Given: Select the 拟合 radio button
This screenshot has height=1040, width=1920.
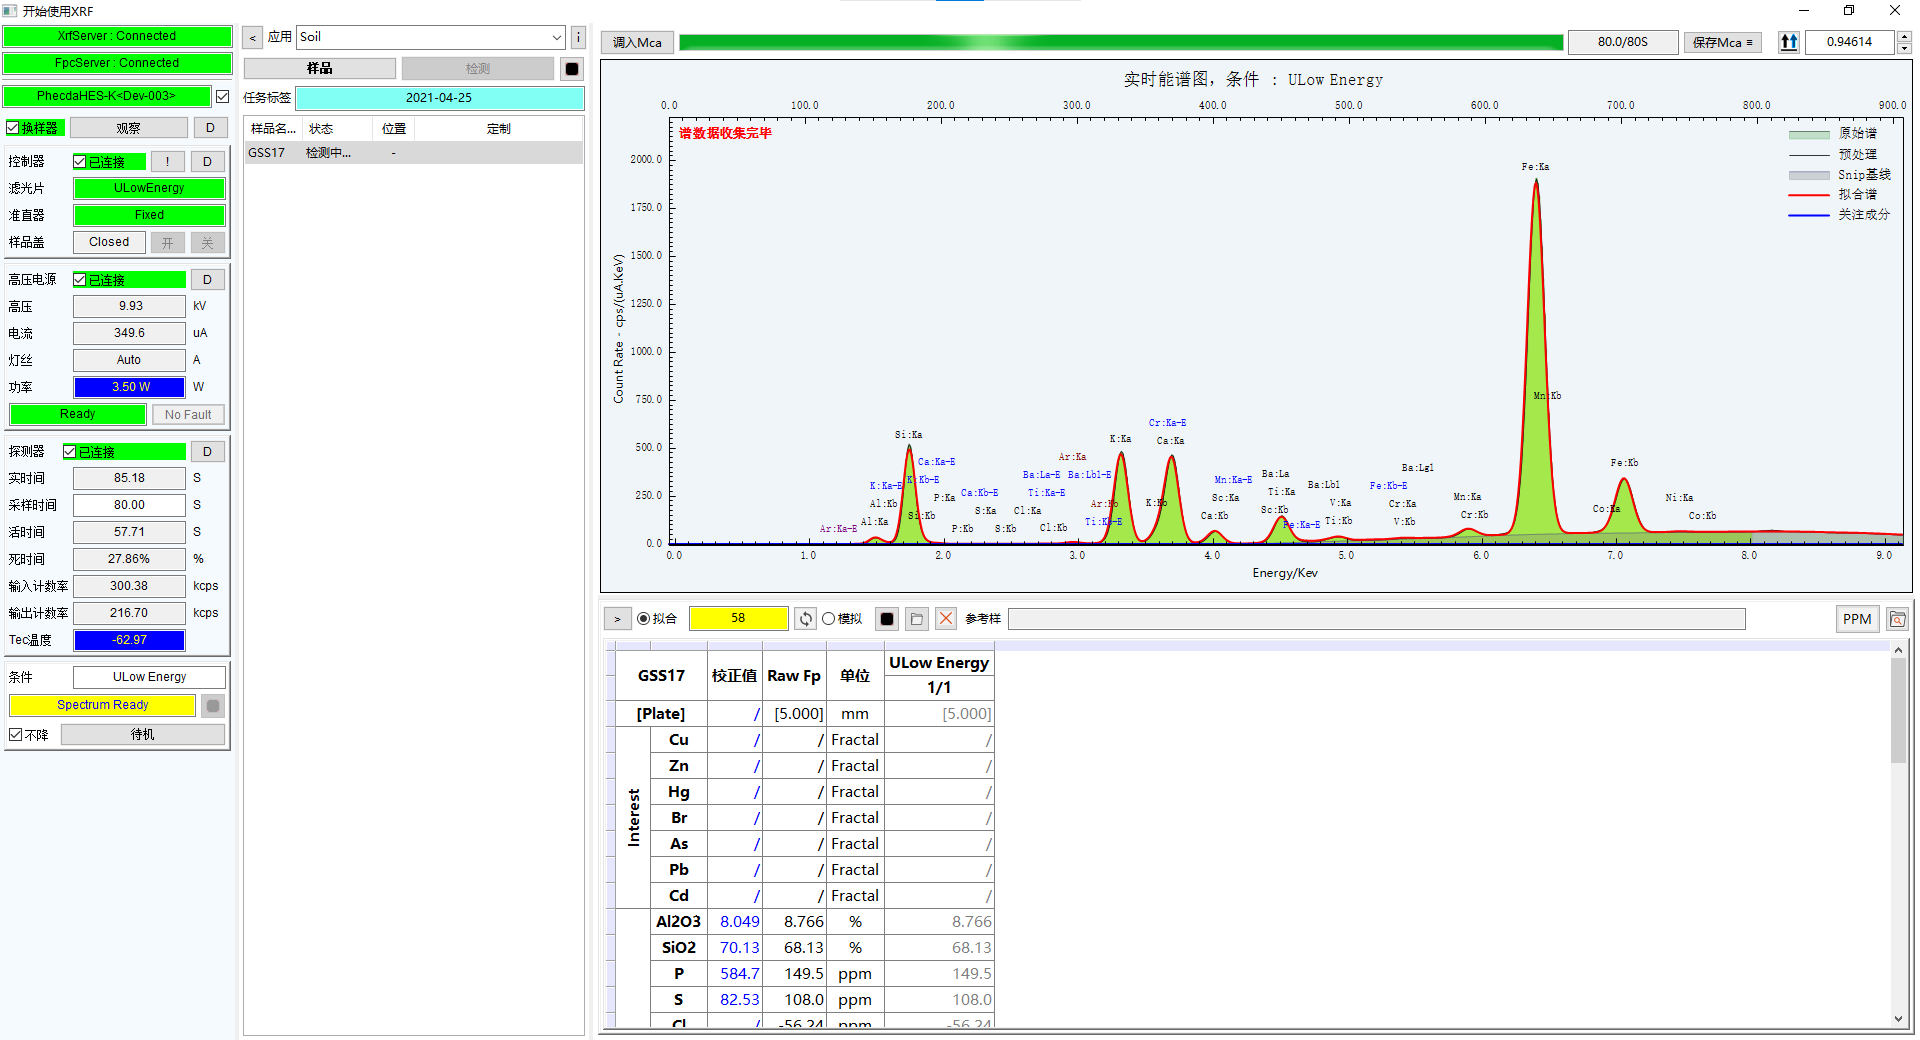Looking at the screenshot, I should (644, 619).
